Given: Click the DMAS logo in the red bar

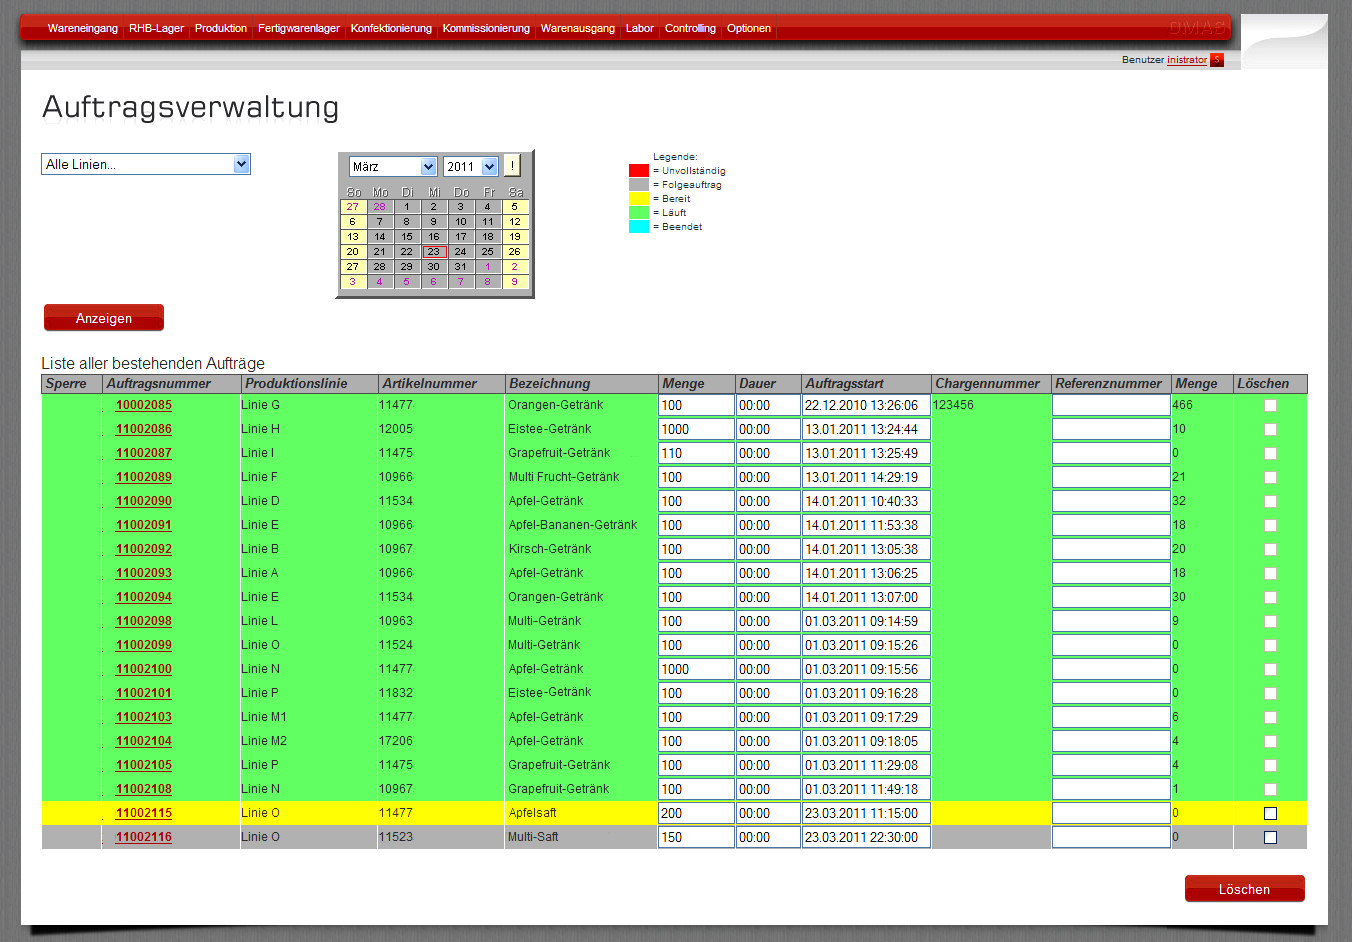Looking at the screenshot, I should (1197, 28).
